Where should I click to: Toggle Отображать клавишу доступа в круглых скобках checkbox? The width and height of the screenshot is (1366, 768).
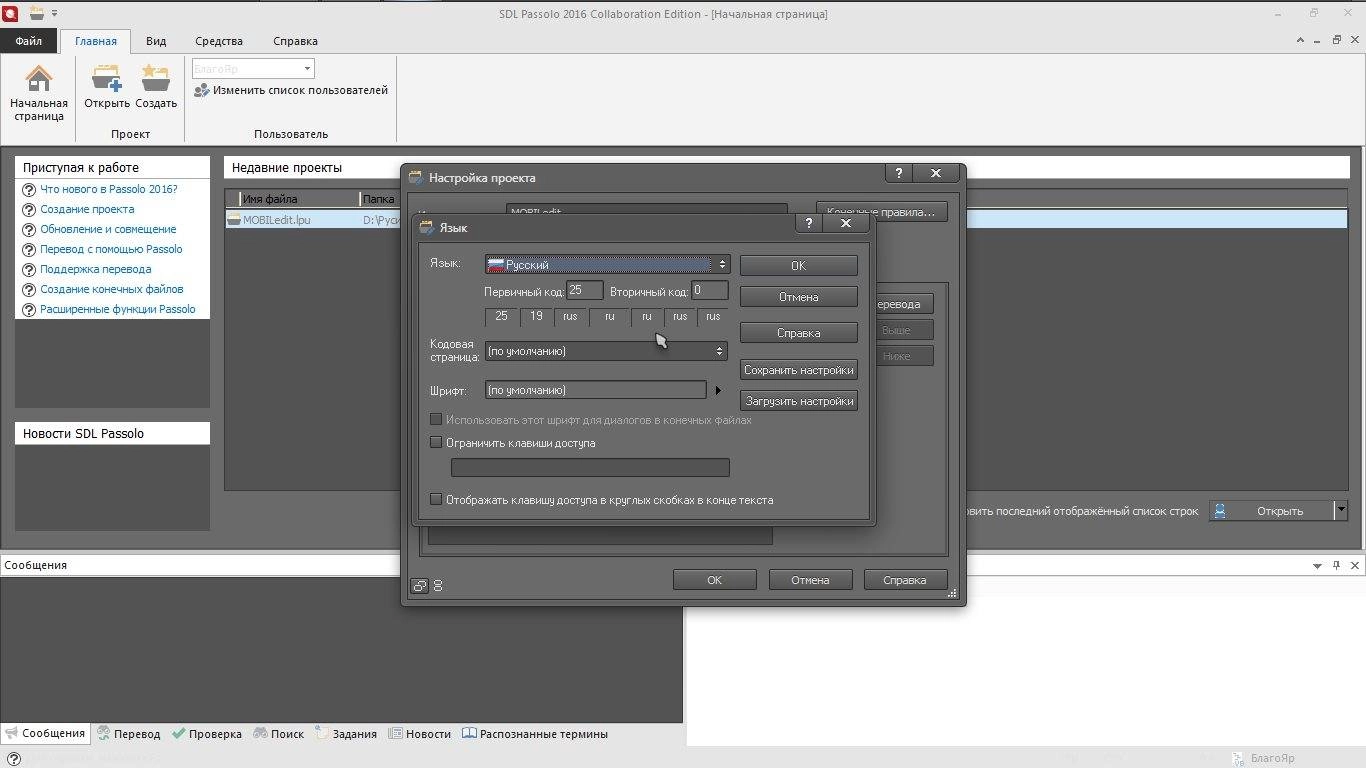436,499
